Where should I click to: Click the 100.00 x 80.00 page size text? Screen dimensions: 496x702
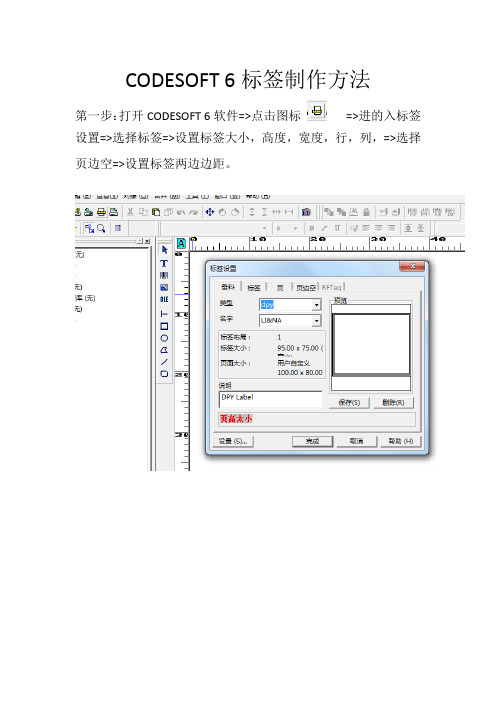point(299,372)
